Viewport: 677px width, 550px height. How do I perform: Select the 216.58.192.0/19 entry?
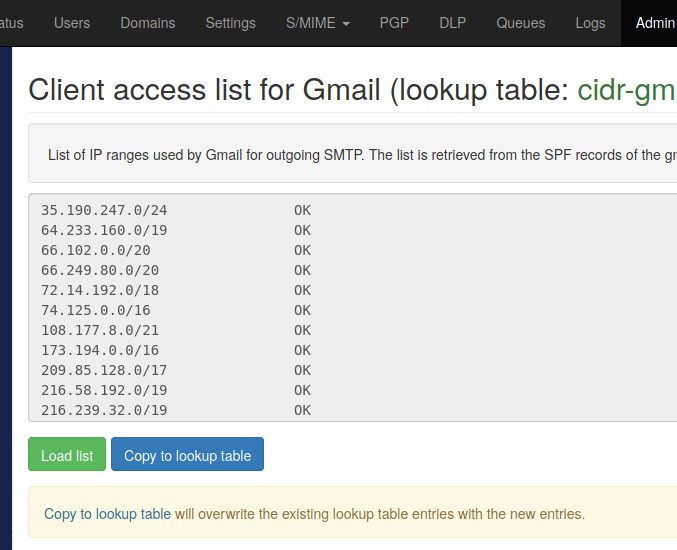[104, 390]
